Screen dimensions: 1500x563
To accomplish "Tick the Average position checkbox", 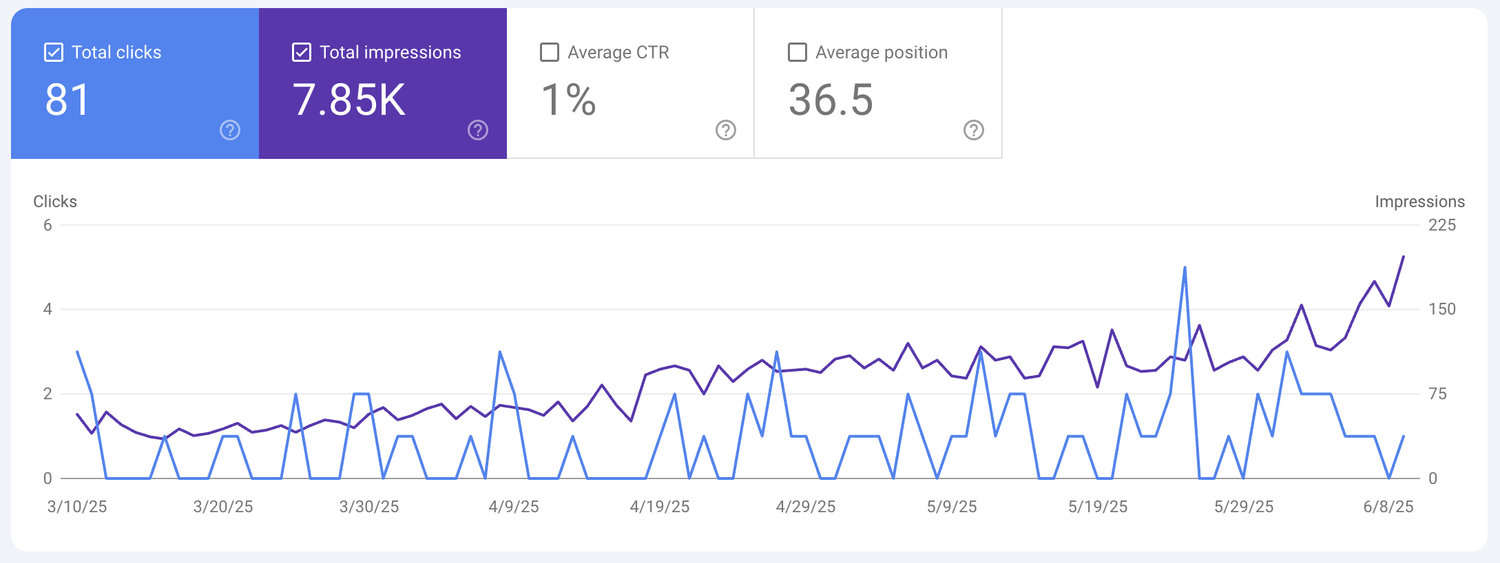I will click(x=797, y=52).
